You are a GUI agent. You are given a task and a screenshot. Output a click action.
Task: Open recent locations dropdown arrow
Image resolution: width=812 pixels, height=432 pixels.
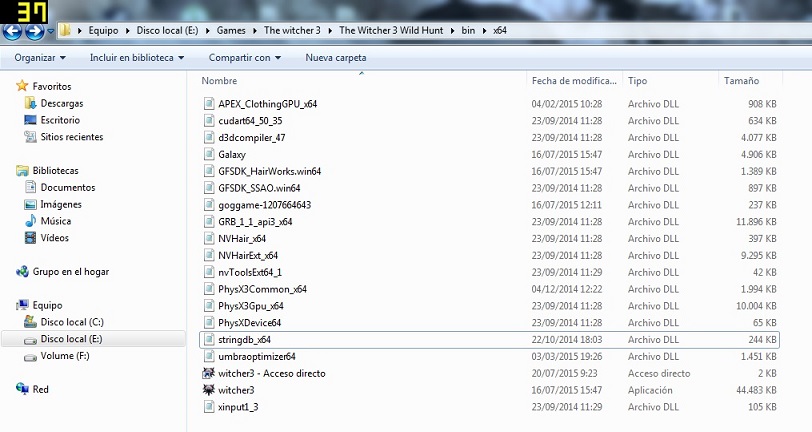[x=51, y=31]
